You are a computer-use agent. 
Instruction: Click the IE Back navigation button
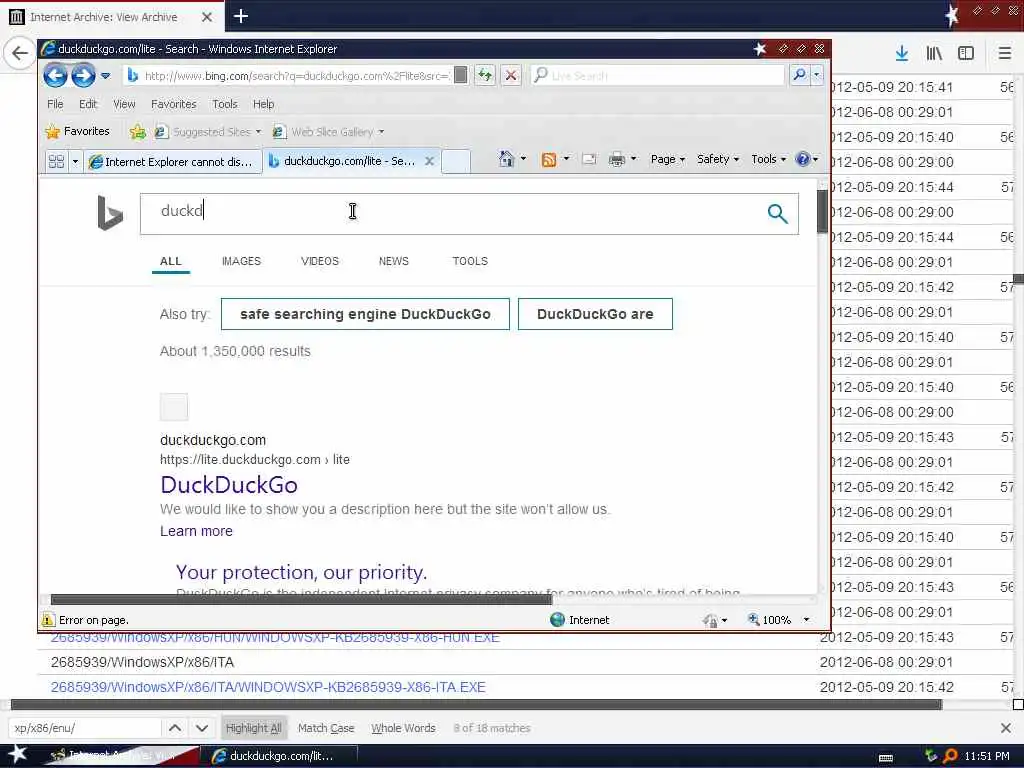(x=56, y=76)
